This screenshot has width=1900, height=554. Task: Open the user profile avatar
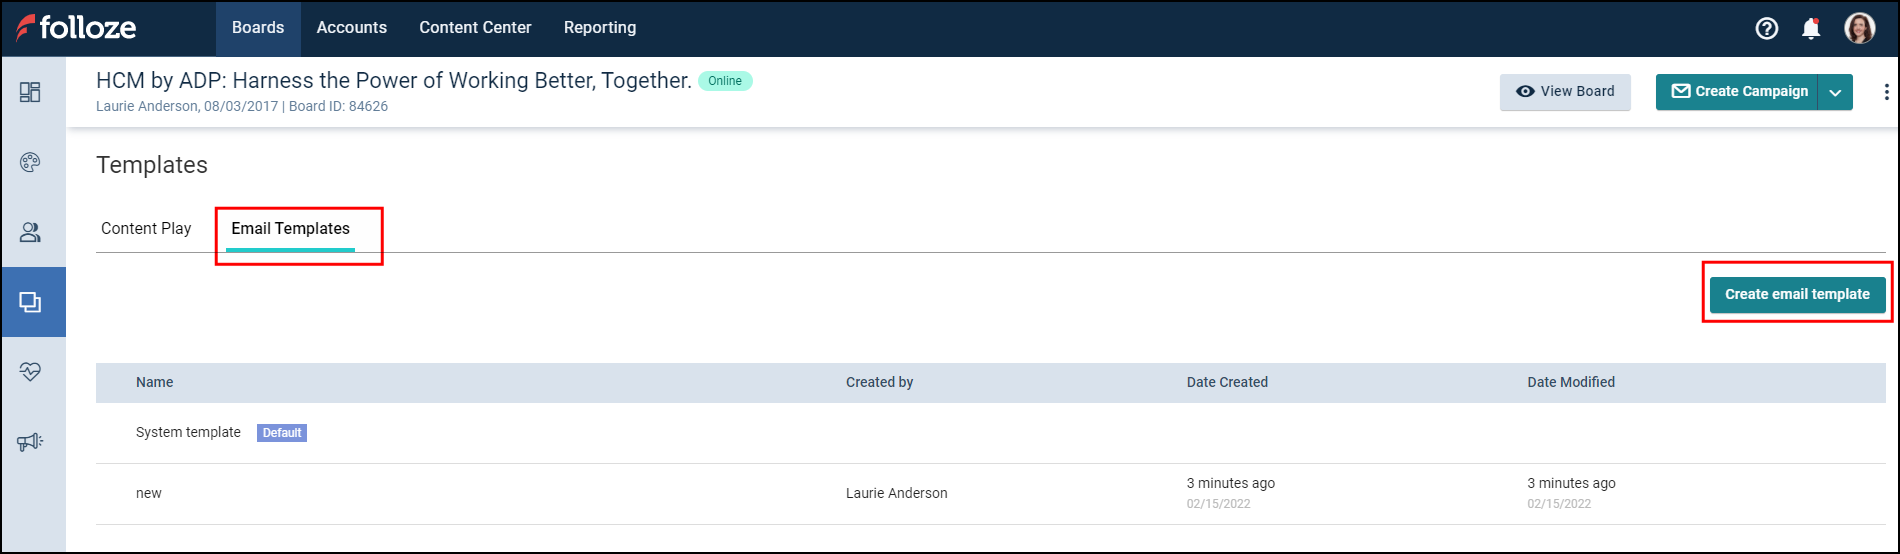[x=1859, y=28]
